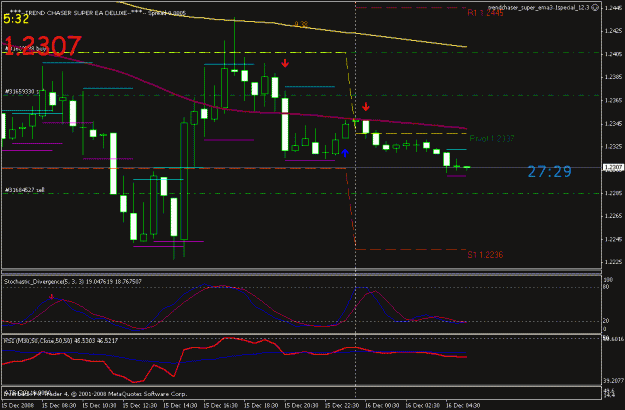
Task: Click current price tag 1.2307 on price axis
Action: (x=613, y=168)
